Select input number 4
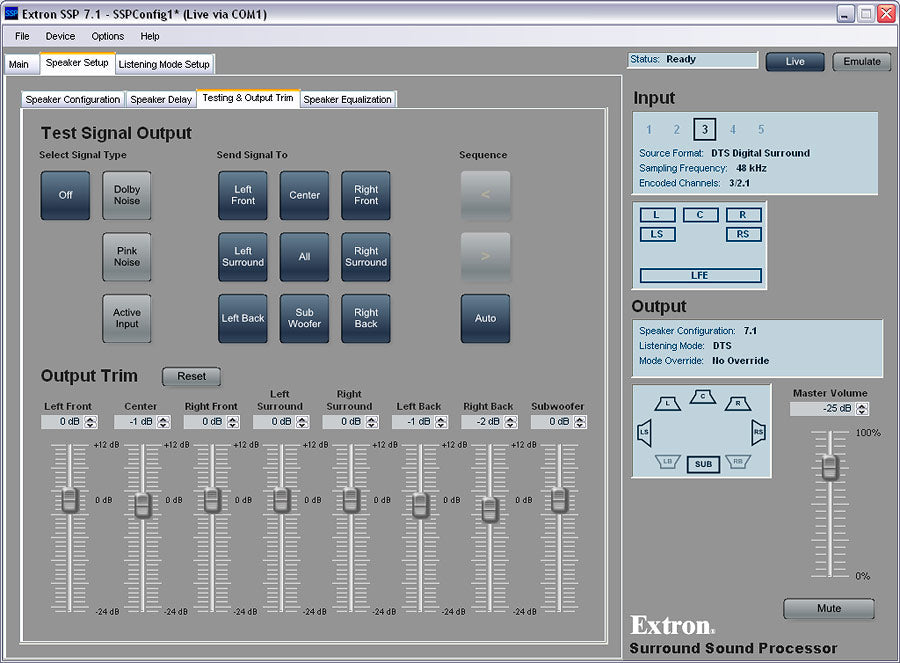Viewport: 900px width, 663px height. coord(733,130)
